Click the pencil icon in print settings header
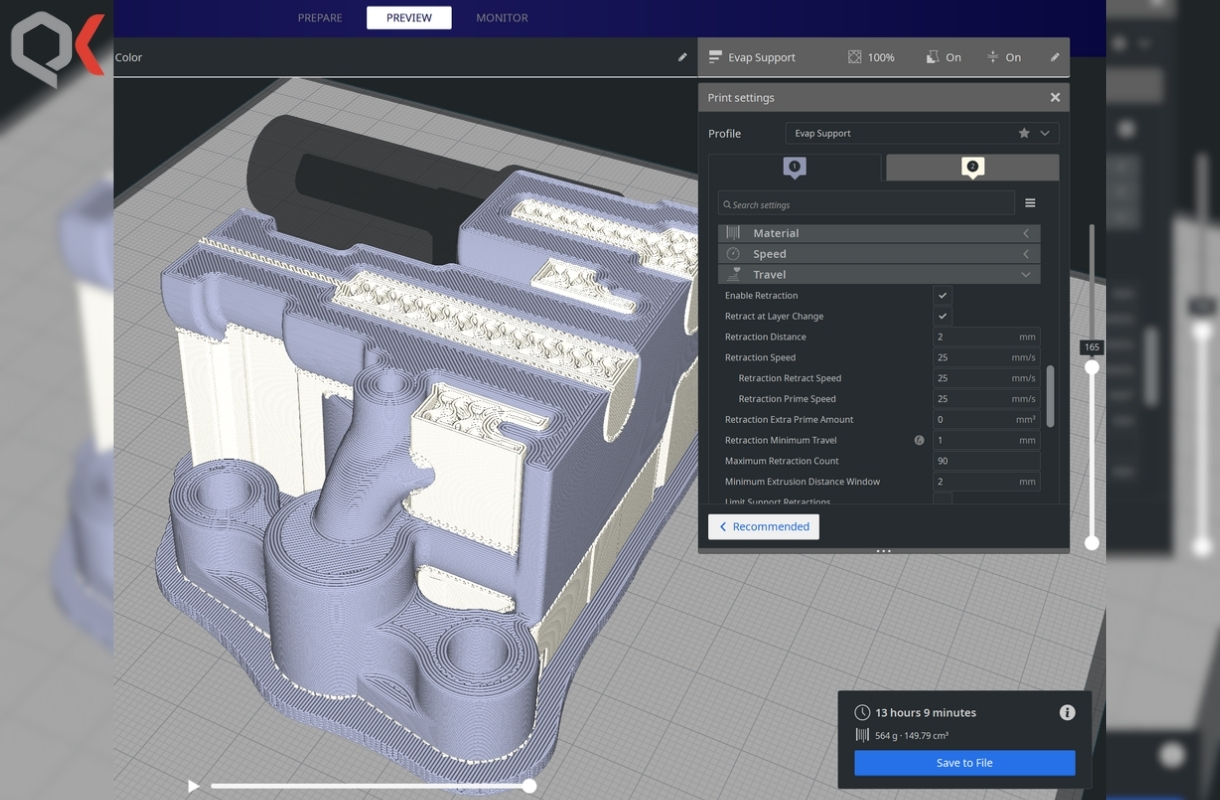Screen dimensions: 1220x800 [1054, 57]
